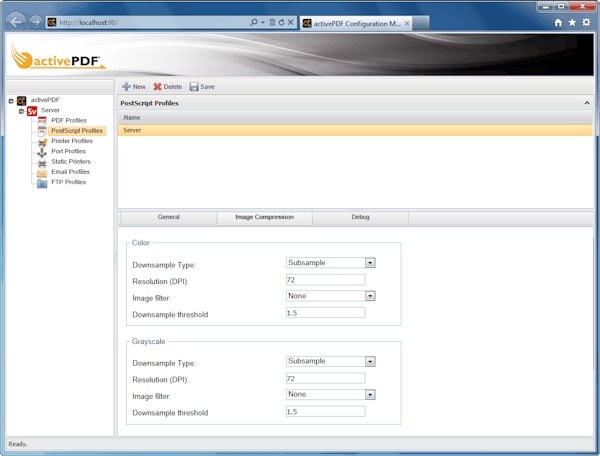Click the Delete profile toolbar button

[168, 87]
